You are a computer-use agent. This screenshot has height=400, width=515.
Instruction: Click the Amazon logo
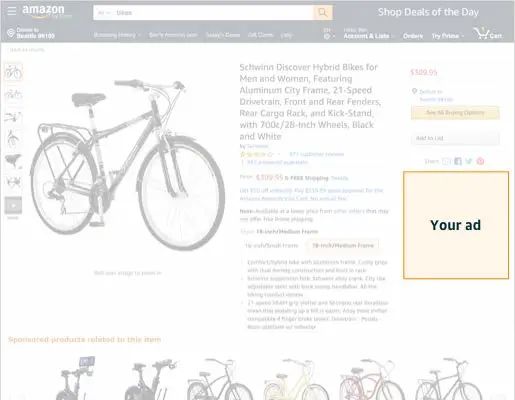tap(43, 11)
